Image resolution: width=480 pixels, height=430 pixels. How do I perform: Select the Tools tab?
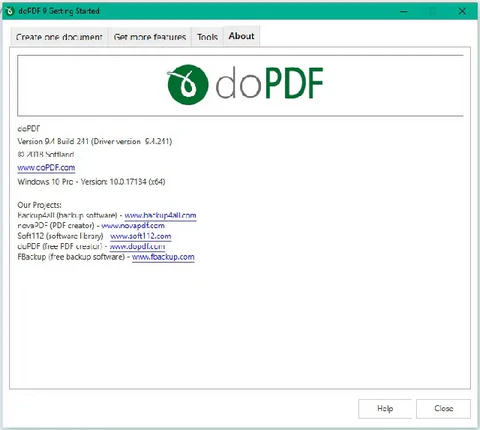point(207,37)
